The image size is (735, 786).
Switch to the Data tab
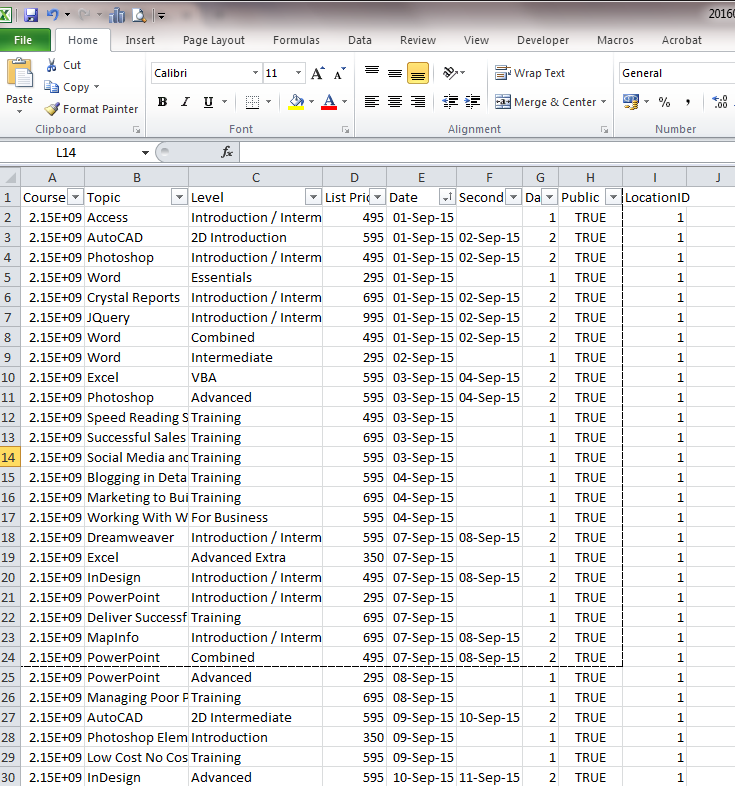click(360, 40)
